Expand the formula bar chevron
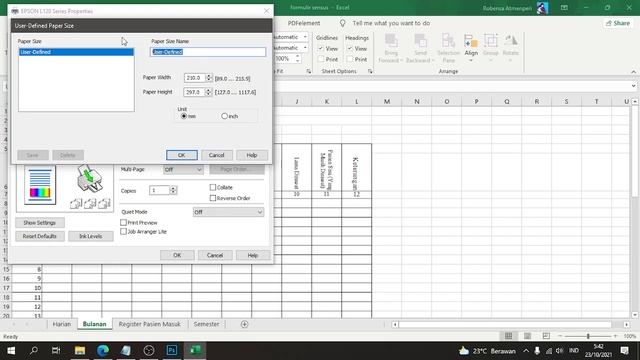This screenshot has height=360, width=640. [x=633, y=86]
